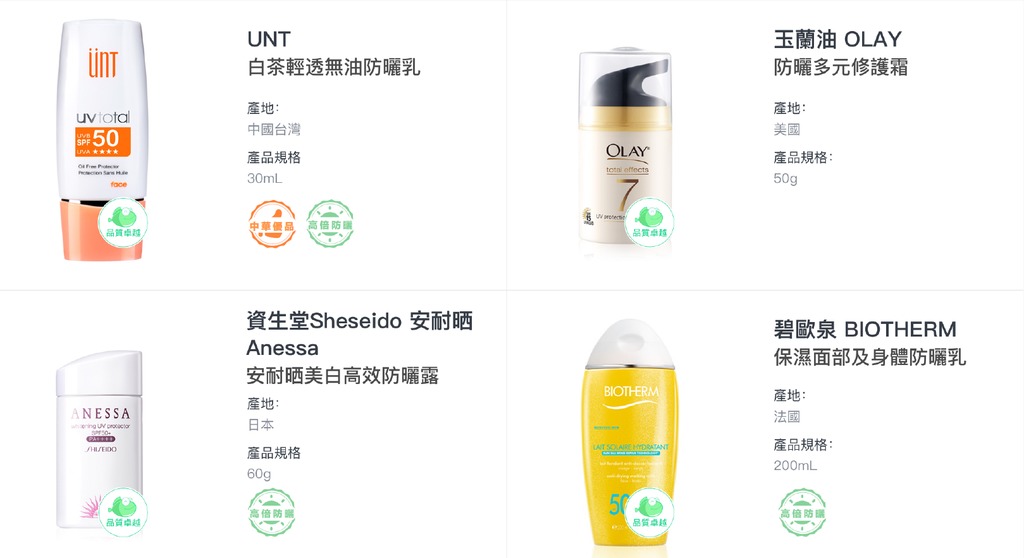Viewport: 1024px width, 558px height.
Task: Click the 品質卓越 badge on Anessa bottle
Action: pos(123,512)
